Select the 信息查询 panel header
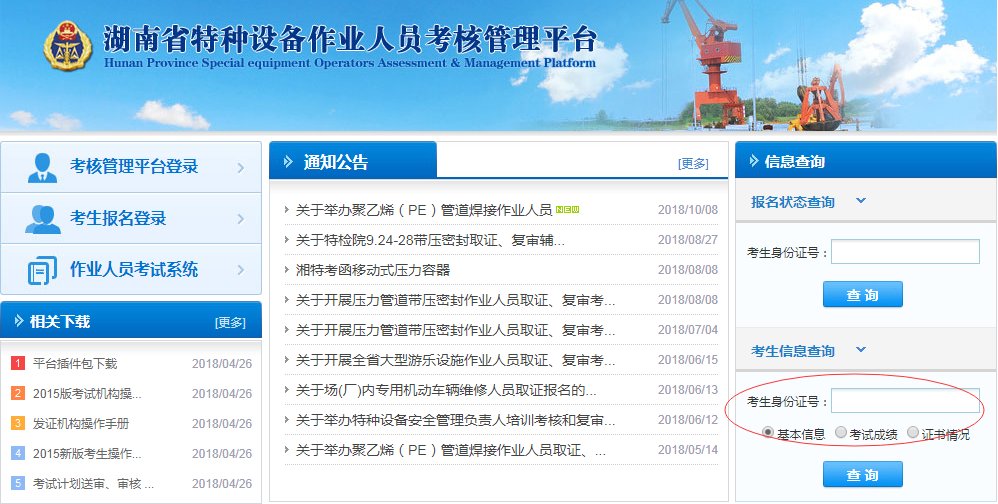The width and height of the screenshot is (998, 504). [x=865, y=160]
